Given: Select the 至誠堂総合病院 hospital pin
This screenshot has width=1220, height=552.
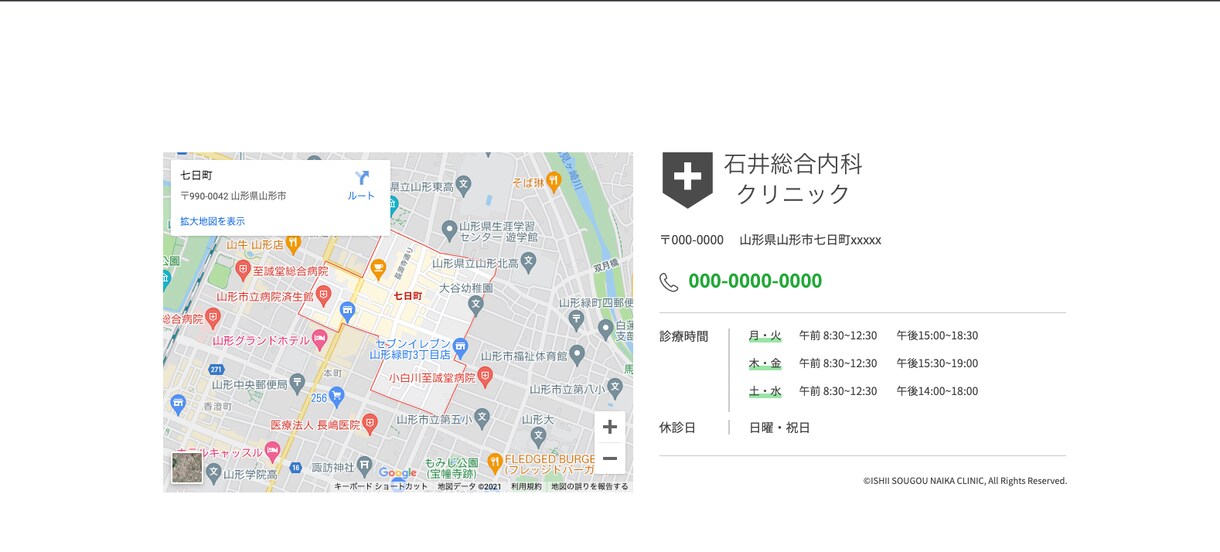Looking at the screenshot, I should (x=243, y=270).
